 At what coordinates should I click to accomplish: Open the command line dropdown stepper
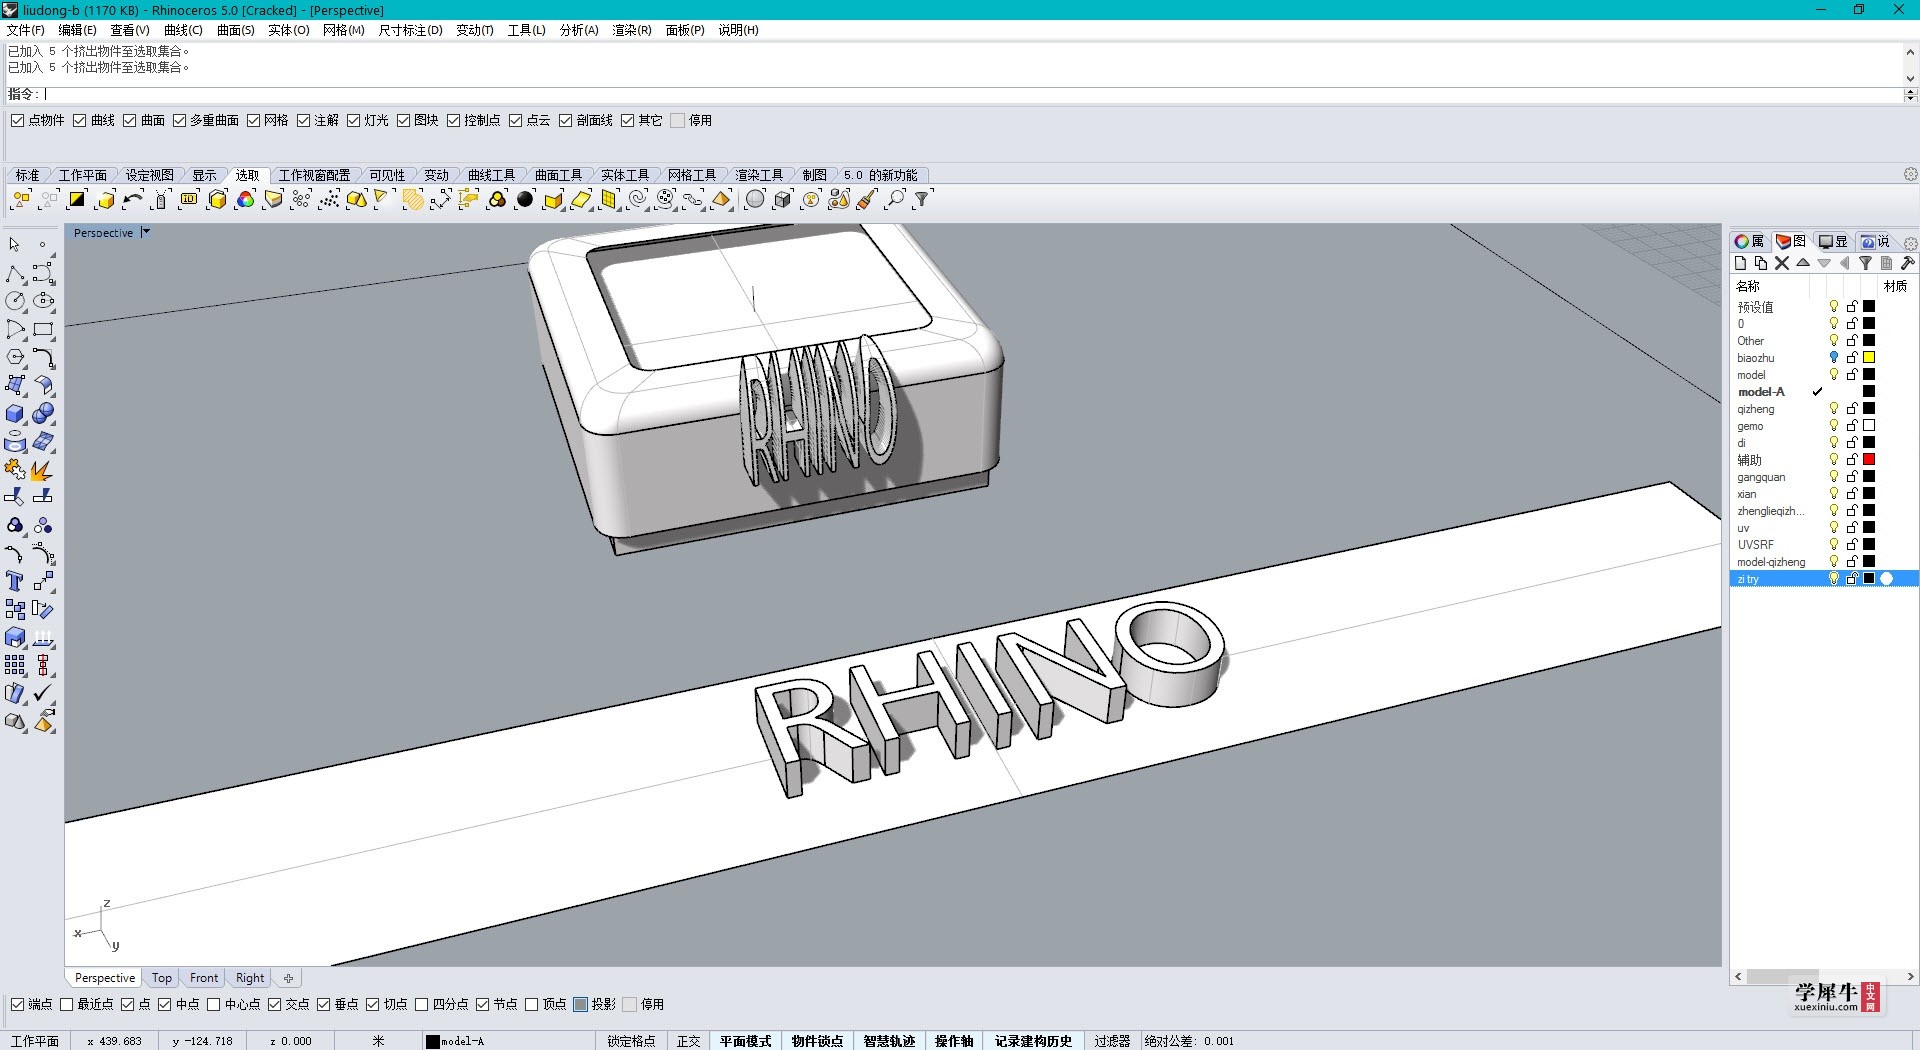click(x=1910, y=94)
